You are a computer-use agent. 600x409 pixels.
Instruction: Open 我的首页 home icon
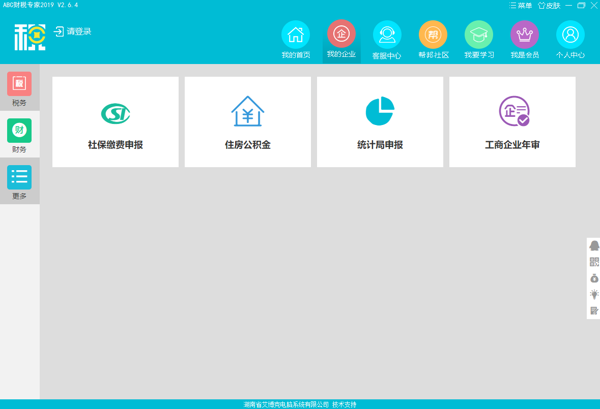(x=295, y=36)
